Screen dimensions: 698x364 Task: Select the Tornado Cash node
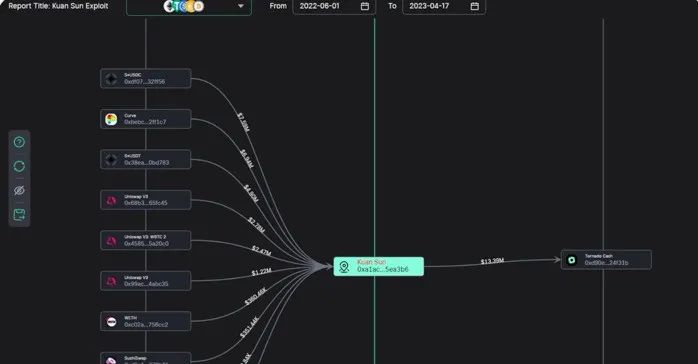coord(606,260)
